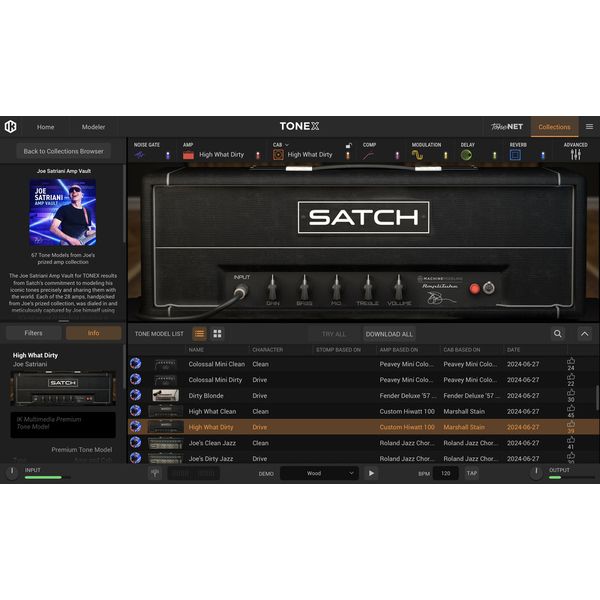
Task: Open the tone model search icon
Action: tap(558, 334)
